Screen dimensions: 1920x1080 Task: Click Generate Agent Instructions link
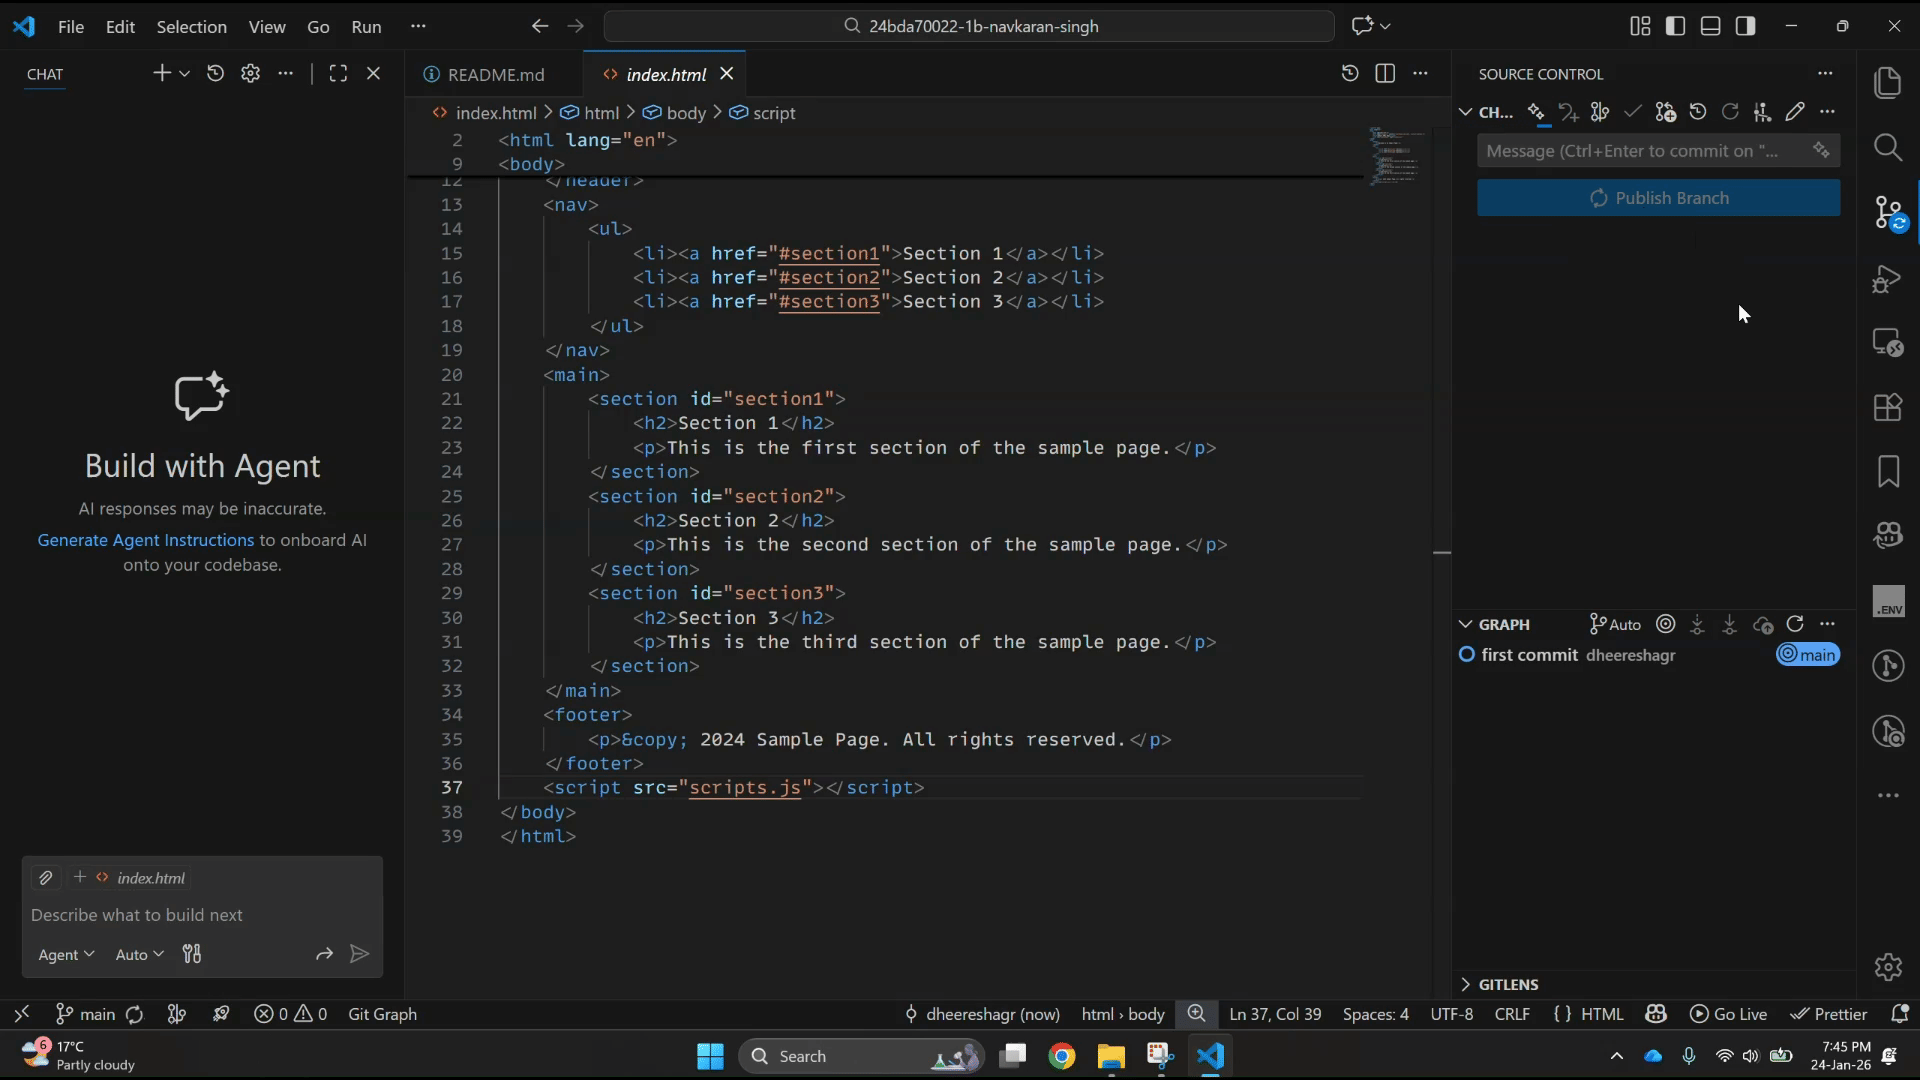point(146,540)
